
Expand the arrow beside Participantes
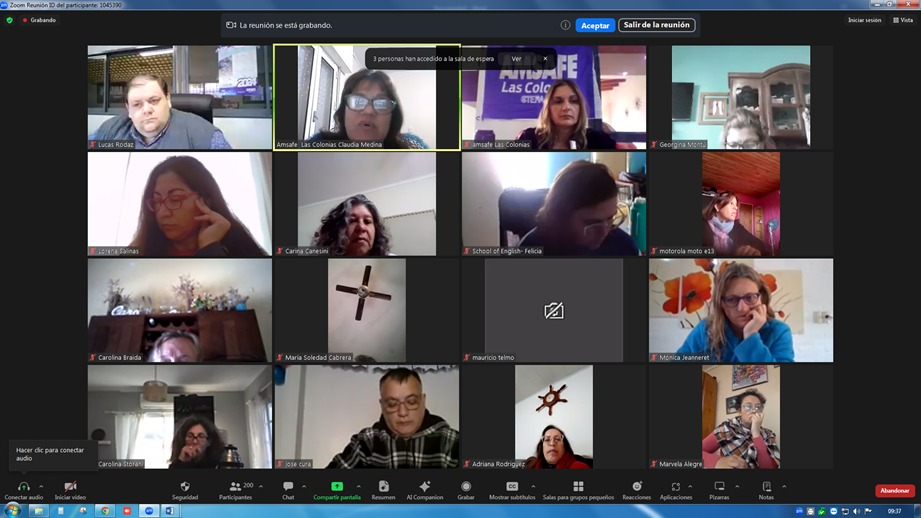coord(261,487)
